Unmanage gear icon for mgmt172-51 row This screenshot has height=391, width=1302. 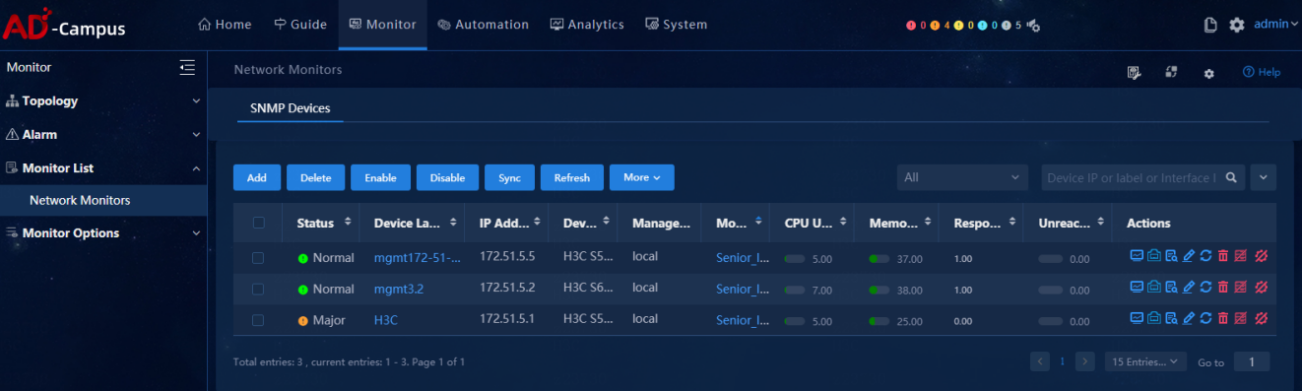click(x=1260, y=257)
